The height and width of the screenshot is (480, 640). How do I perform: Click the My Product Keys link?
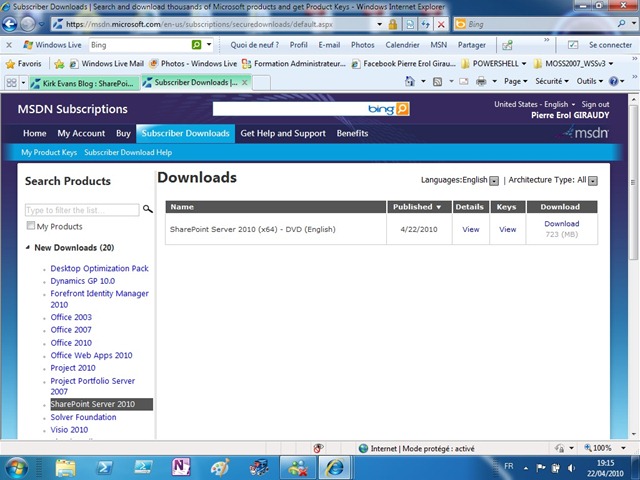tap(49, 153)
